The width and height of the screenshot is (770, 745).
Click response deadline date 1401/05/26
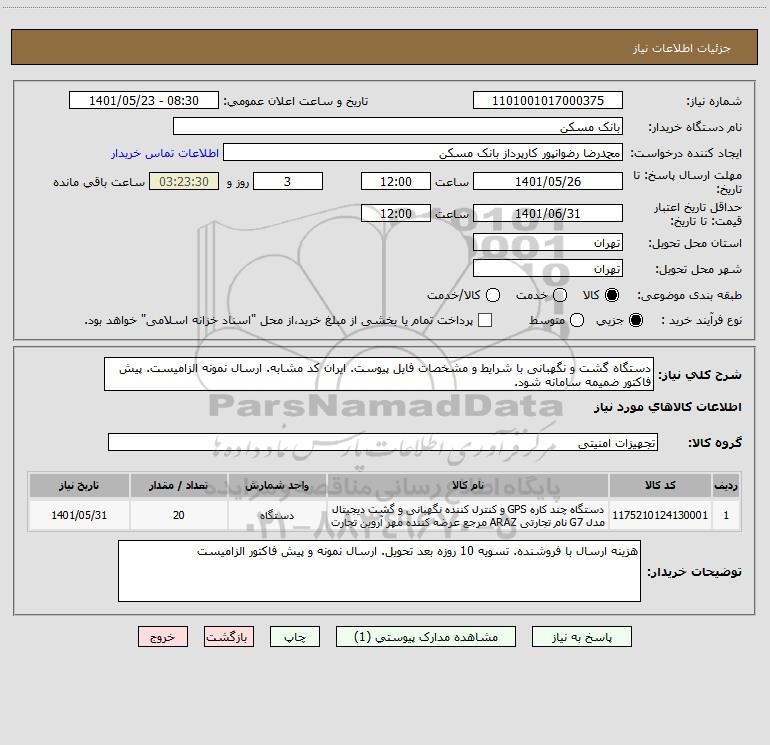[548, 181]
